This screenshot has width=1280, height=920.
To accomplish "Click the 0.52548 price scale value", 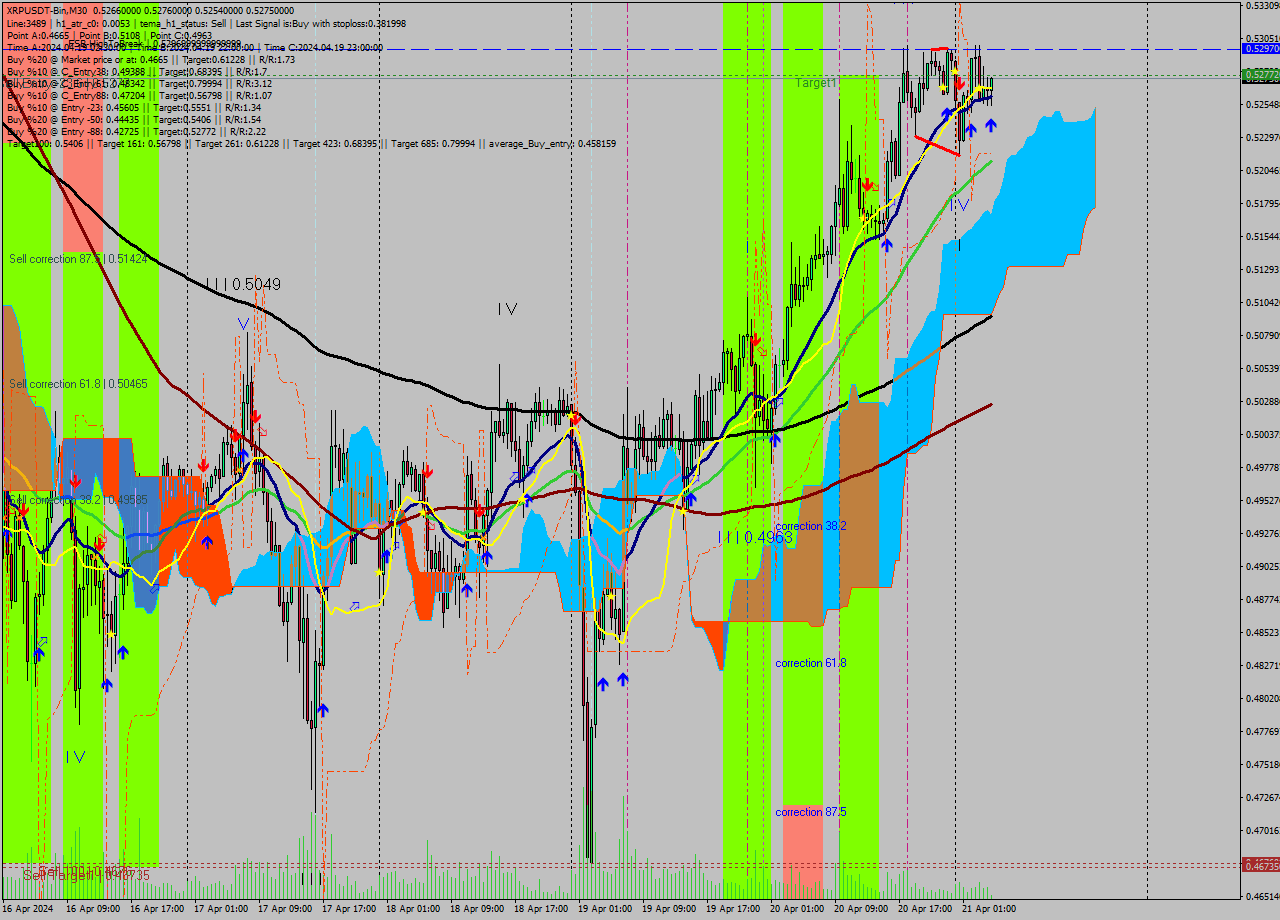I will [1262, 104].
